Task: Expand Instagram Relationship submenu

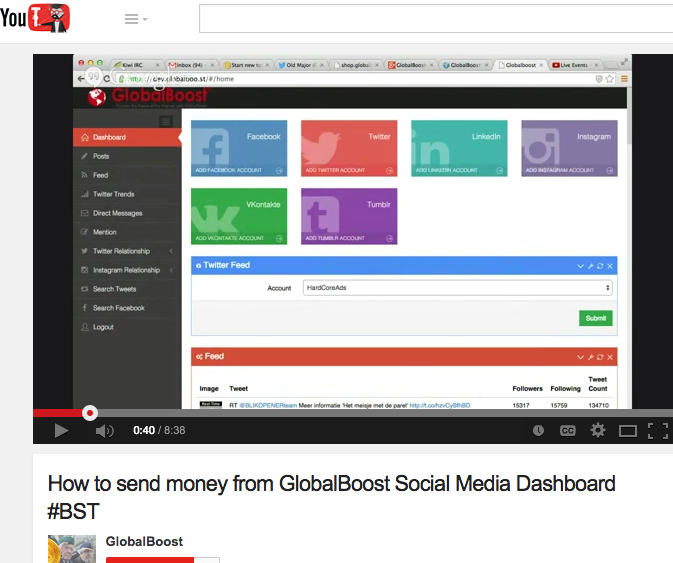Action: 127,270
